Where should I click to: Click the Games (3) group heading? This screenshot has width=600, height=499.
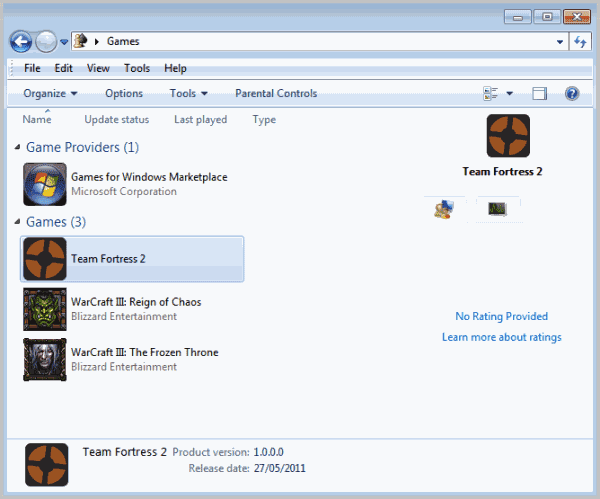56,222
